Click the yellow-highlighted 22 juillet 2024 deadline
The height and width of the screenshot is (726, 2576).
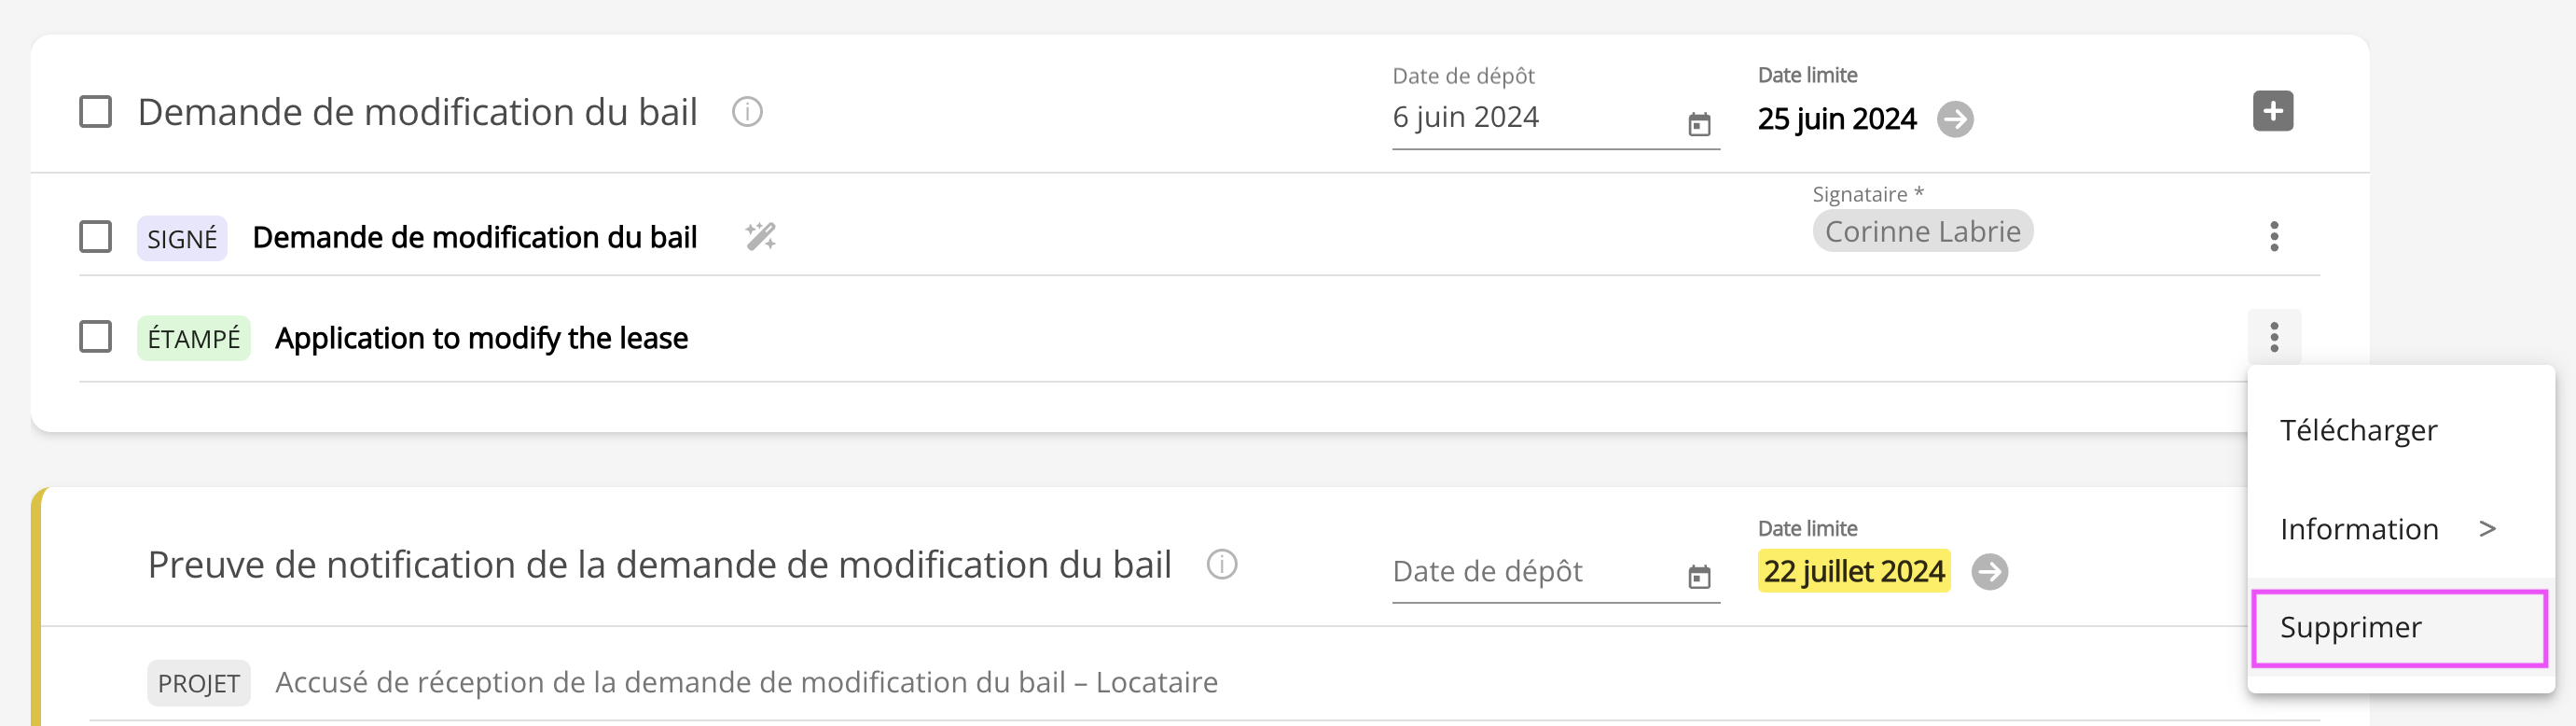click(1853, 572)
